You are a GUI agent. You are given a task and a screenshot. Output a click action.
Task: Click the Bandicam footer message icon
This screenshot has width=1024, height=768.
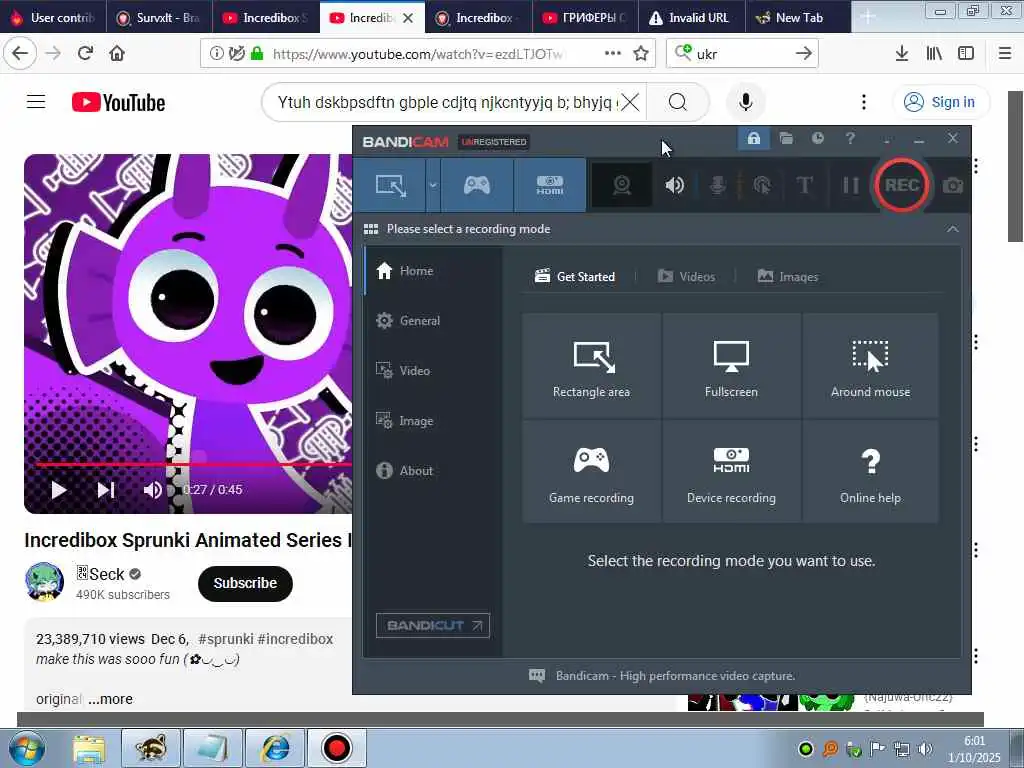(x=537, y=676)
